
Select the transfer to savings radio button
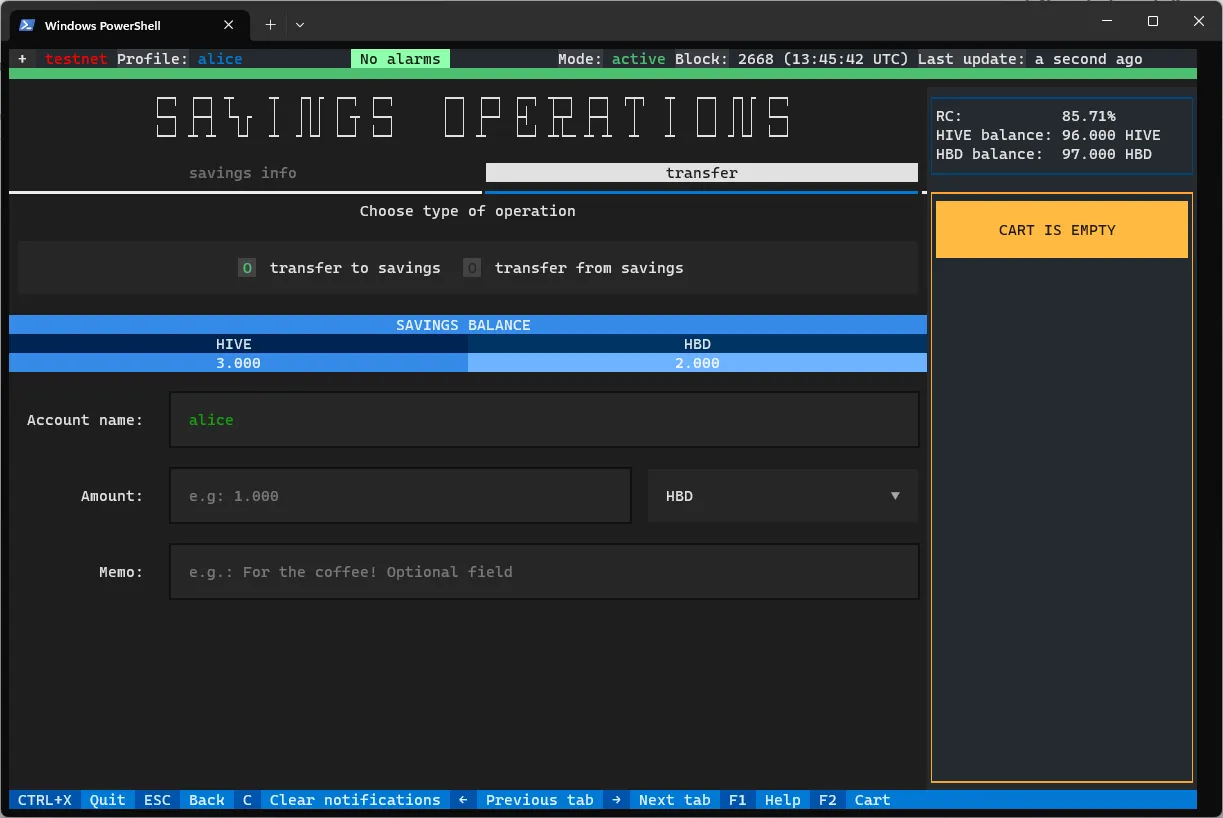pos(340,268)
